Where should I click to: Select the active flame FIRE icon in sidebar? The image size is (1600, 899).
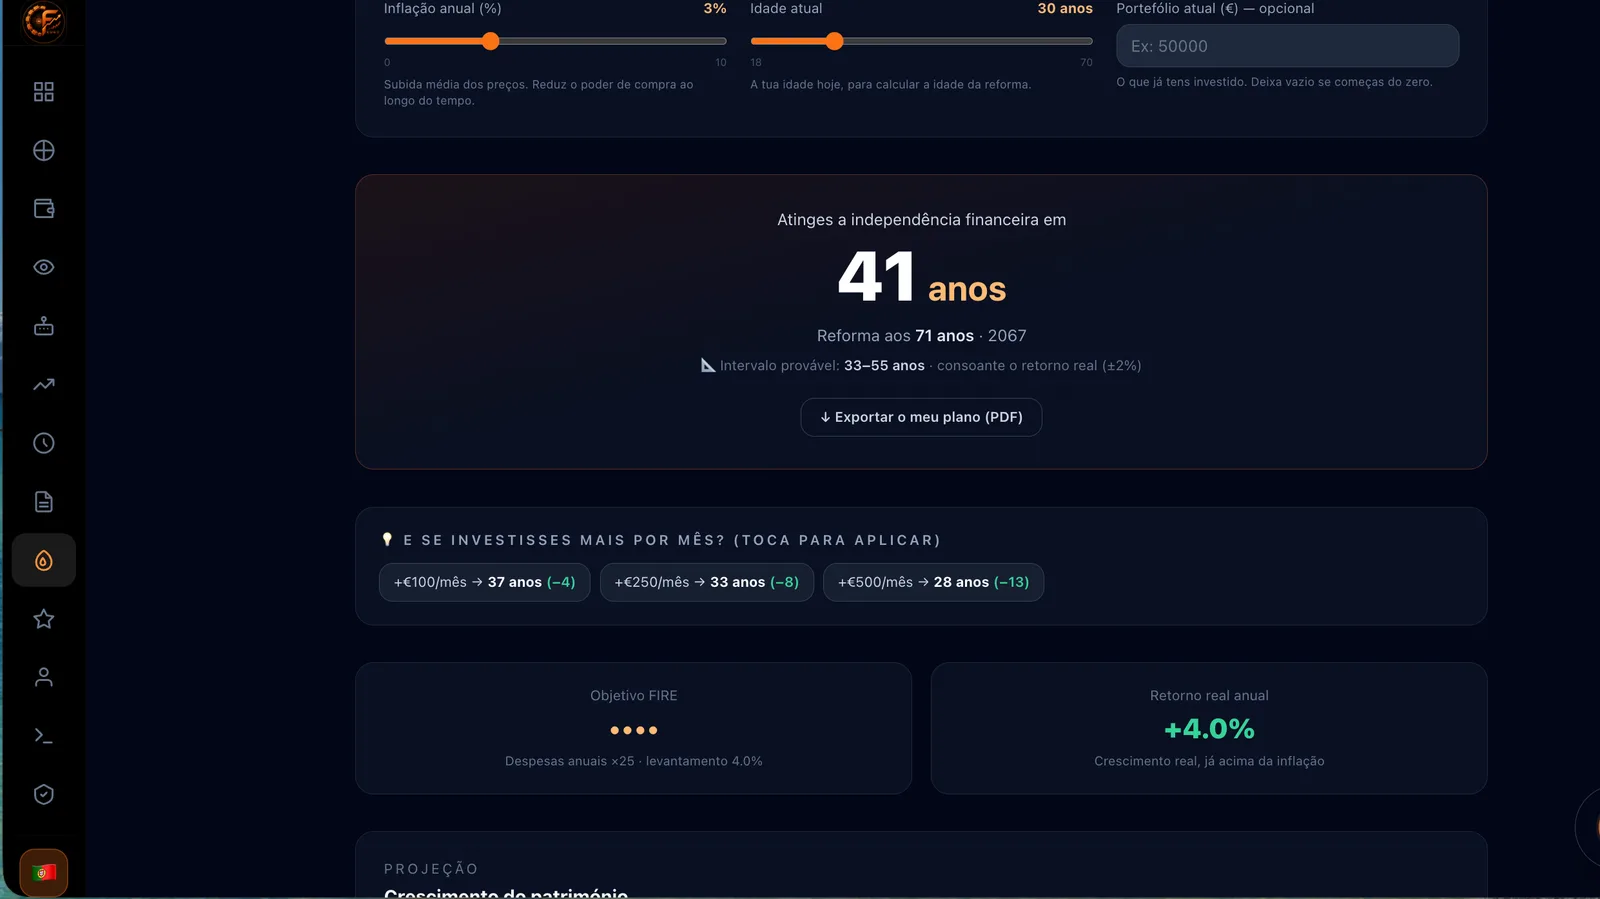click(44, 560)
